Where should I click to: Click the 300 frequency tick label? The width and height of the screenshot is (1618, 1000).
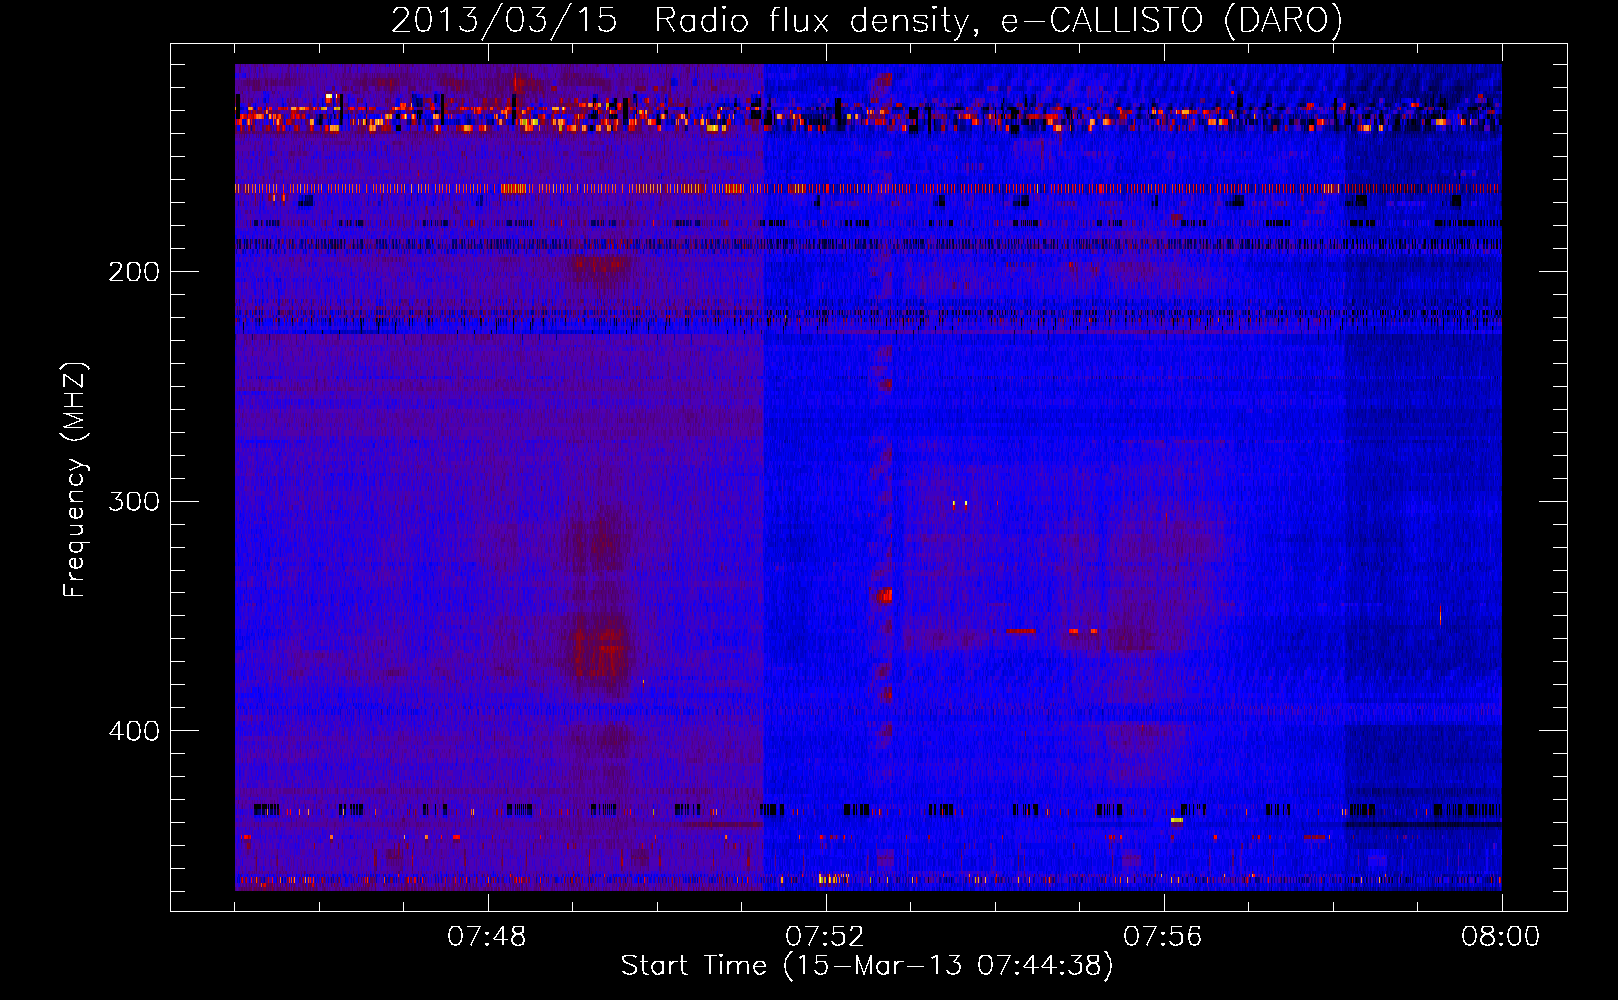point(134,502)
